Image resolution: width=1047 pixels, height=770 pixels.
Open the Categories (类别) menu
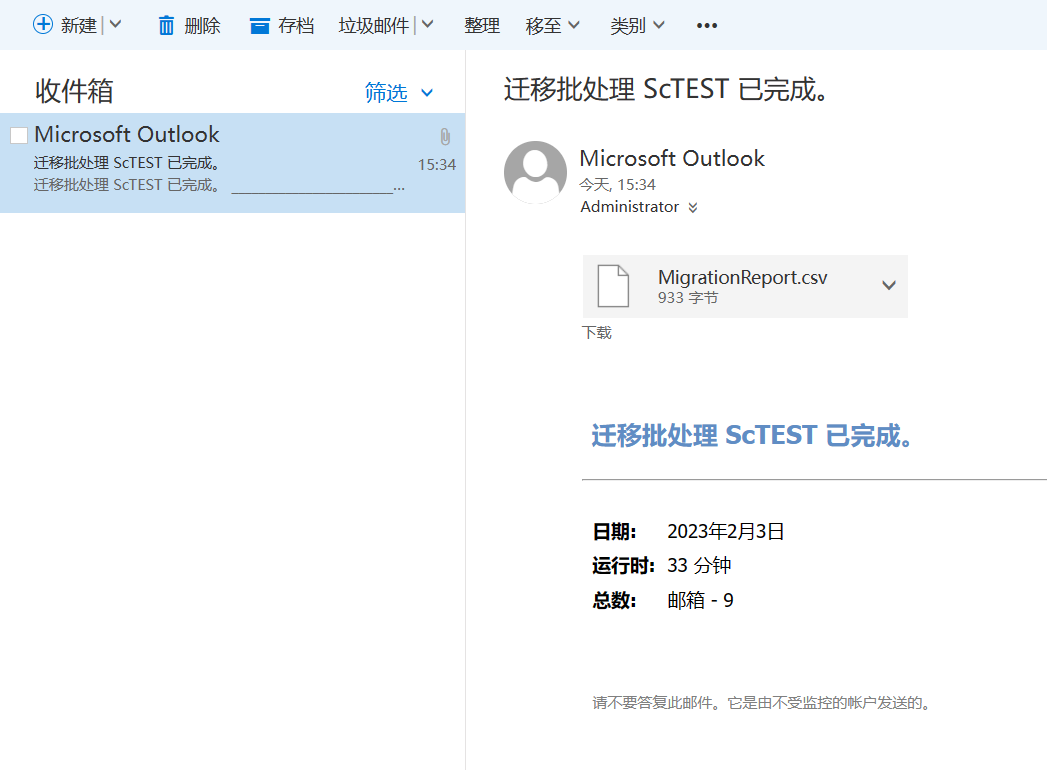pyautogui.click(x=637, y=25)
